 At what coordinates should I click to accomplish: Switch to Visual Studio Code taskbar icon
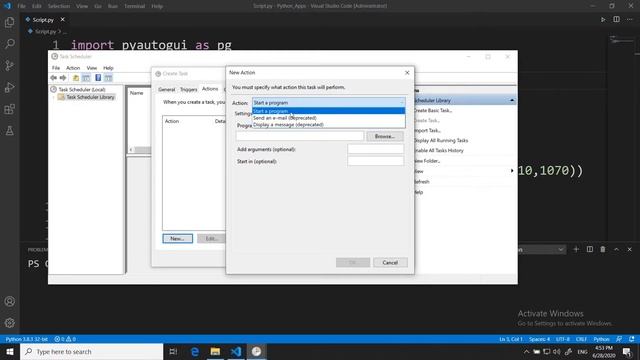(236, 351)
